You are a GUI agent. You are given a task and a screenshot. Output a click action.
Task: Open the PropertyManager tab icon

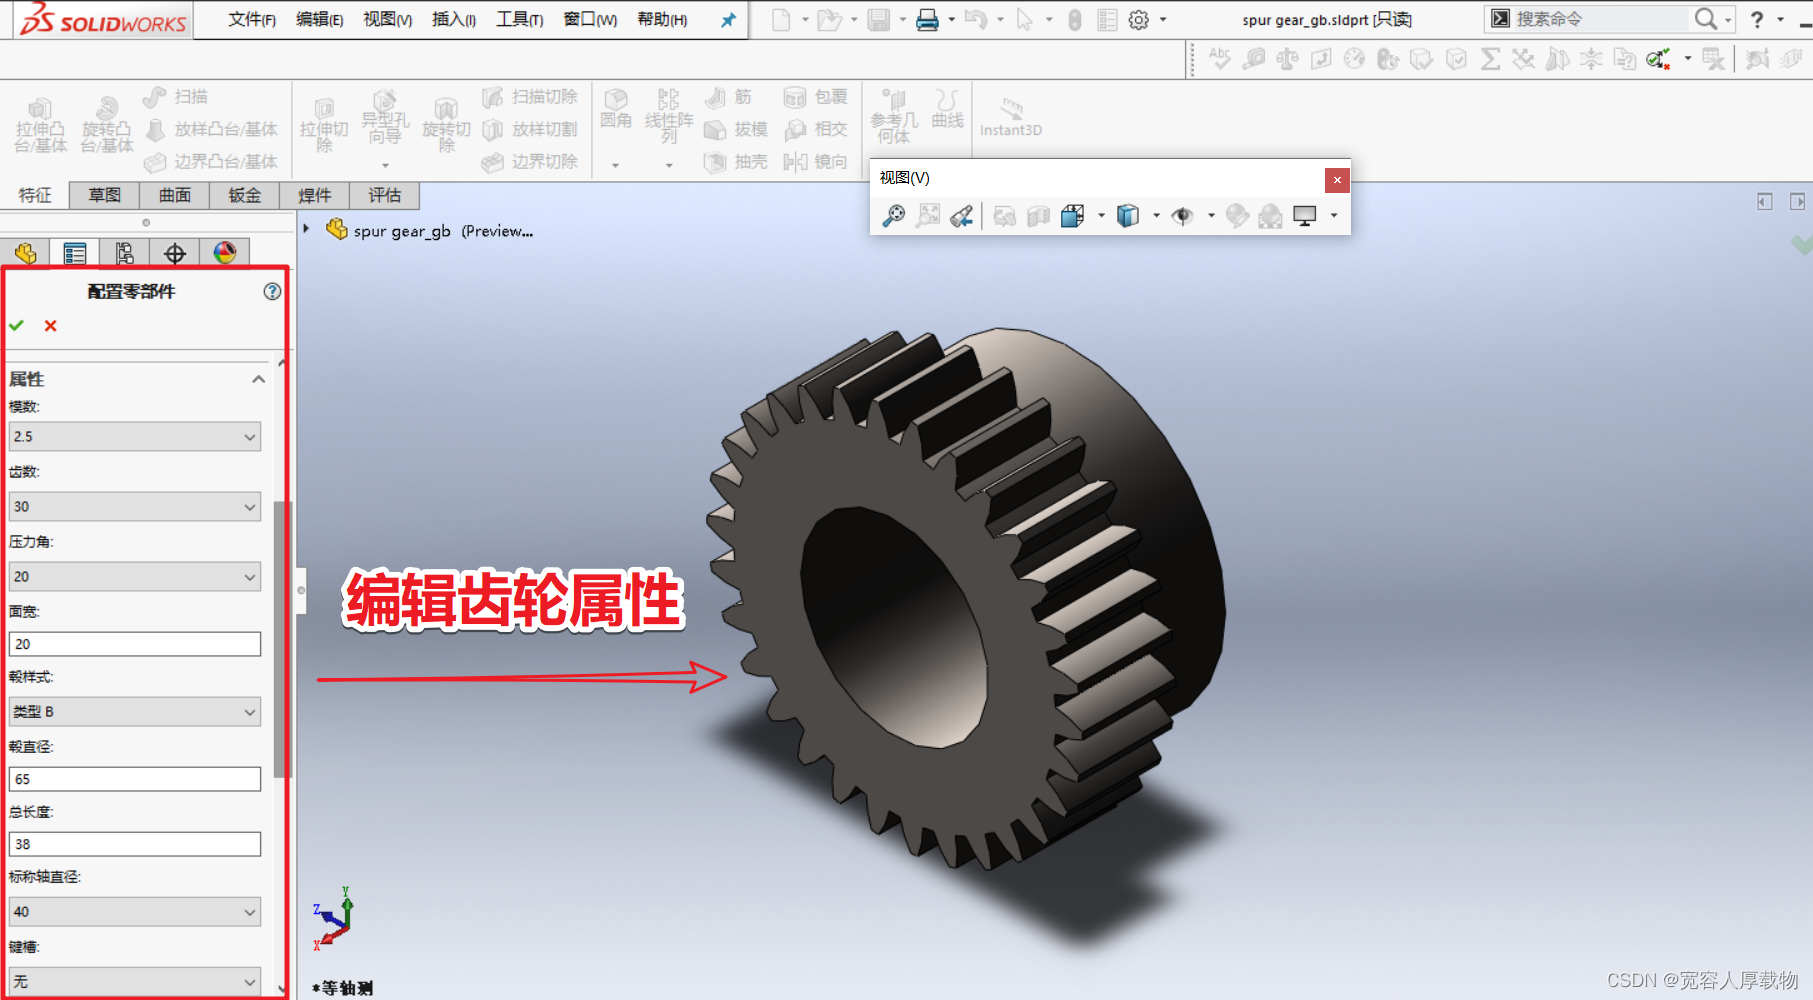coord(75,253)
